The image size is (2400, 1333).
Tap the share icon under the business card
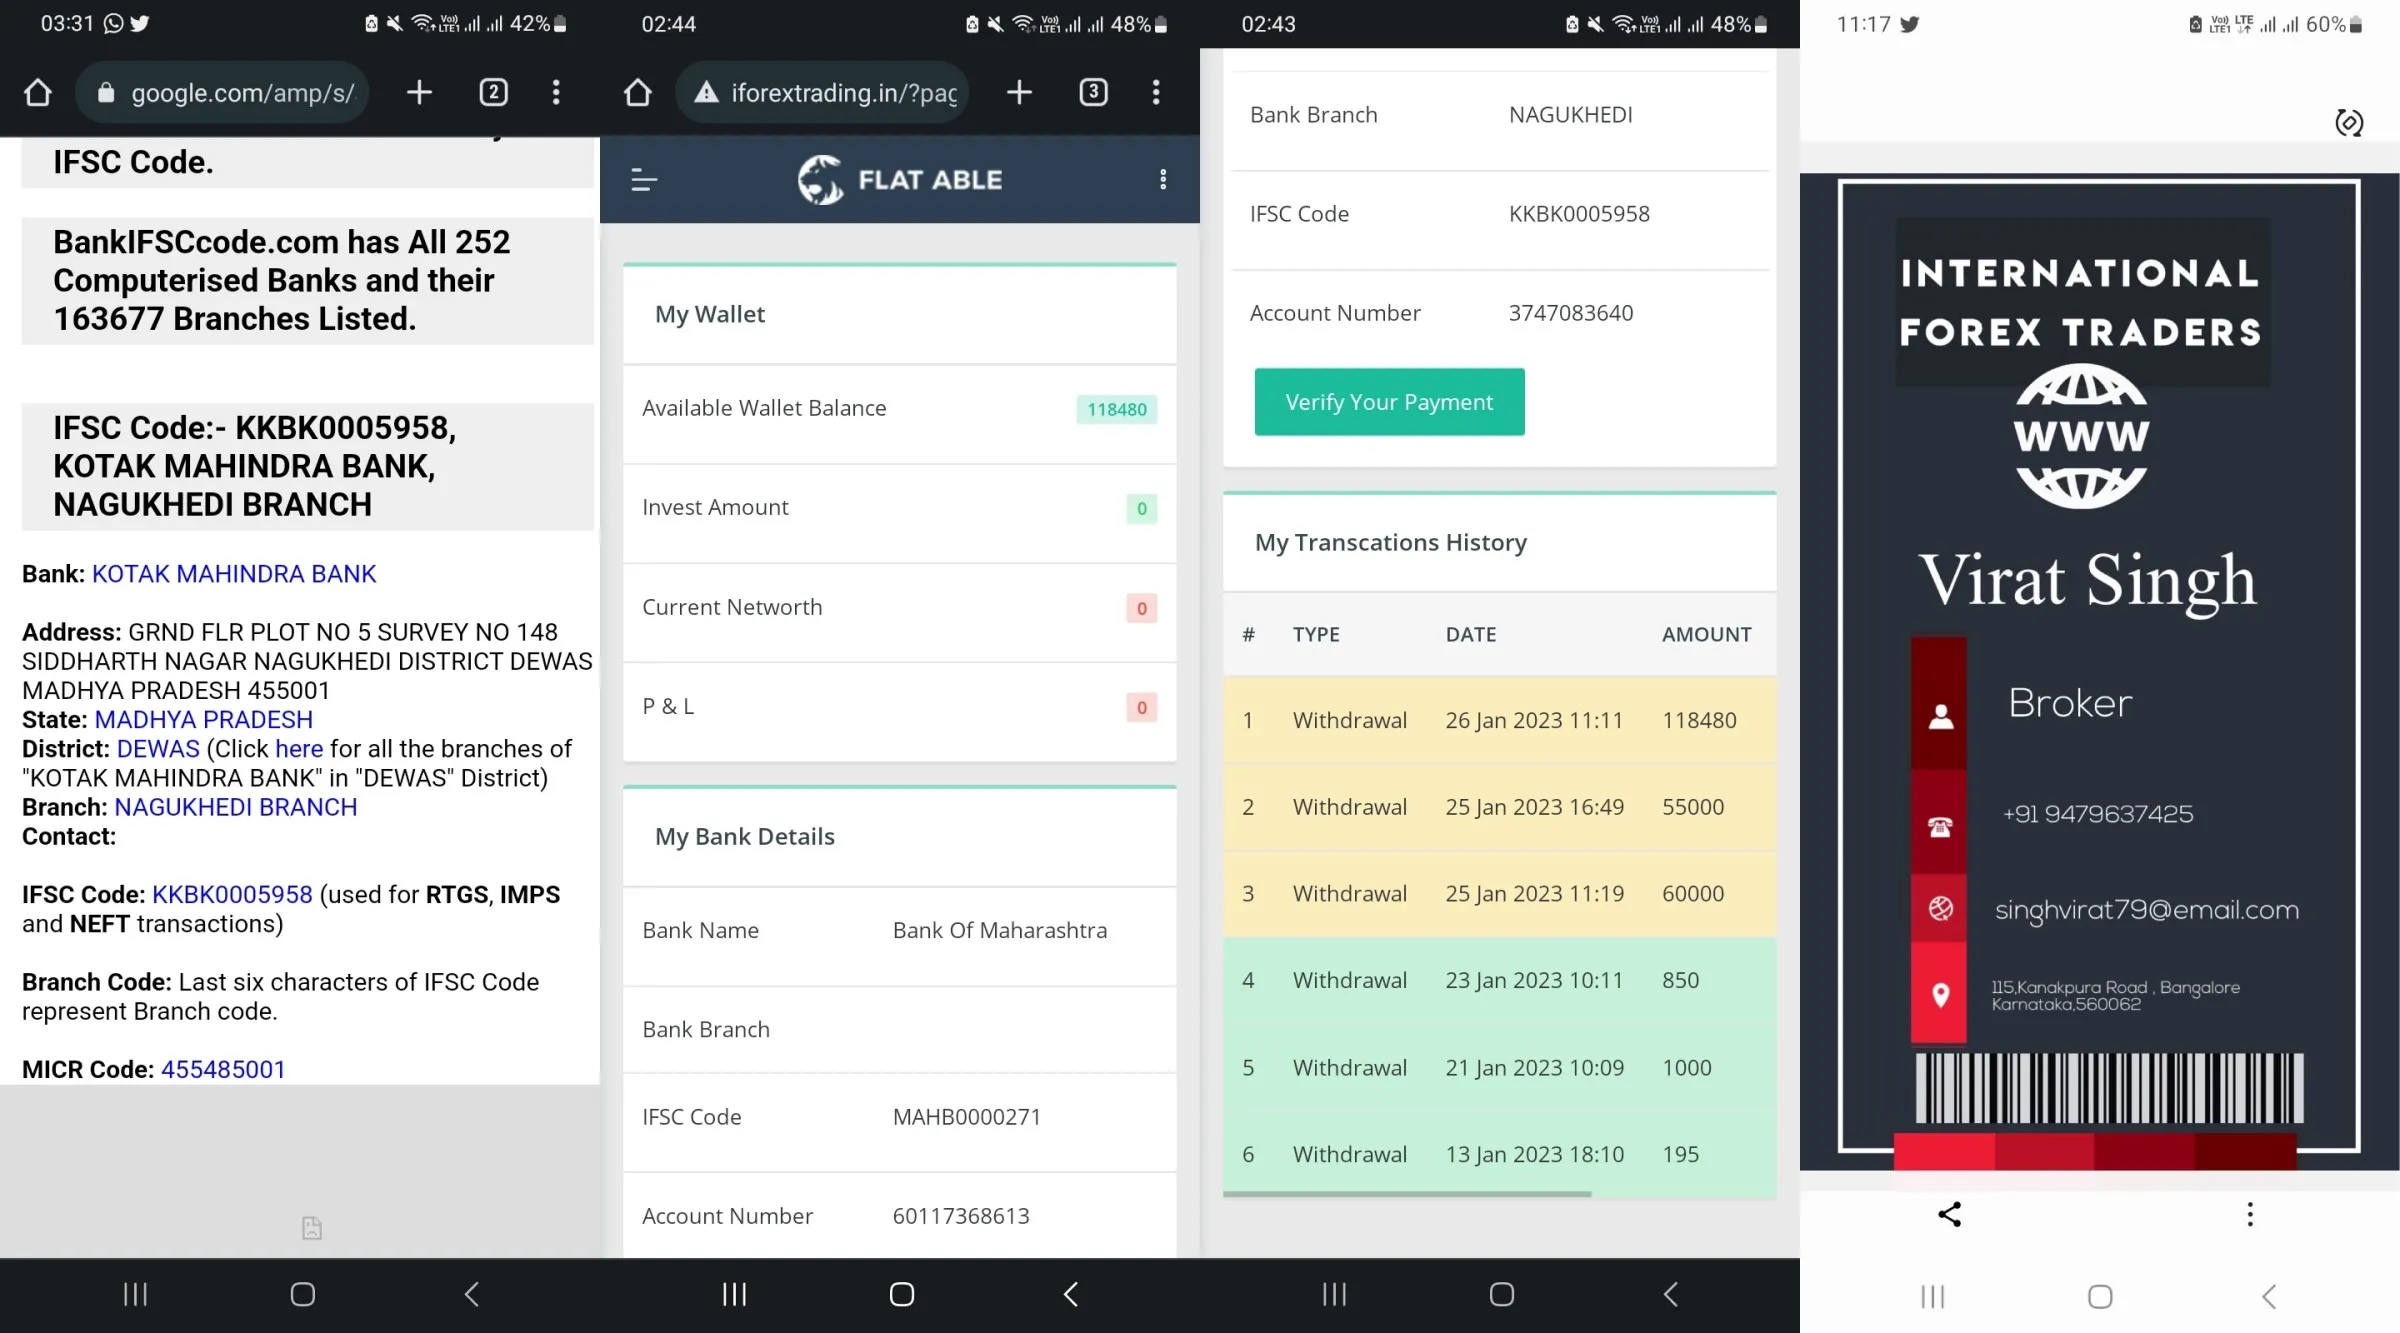point(1949,1215)
